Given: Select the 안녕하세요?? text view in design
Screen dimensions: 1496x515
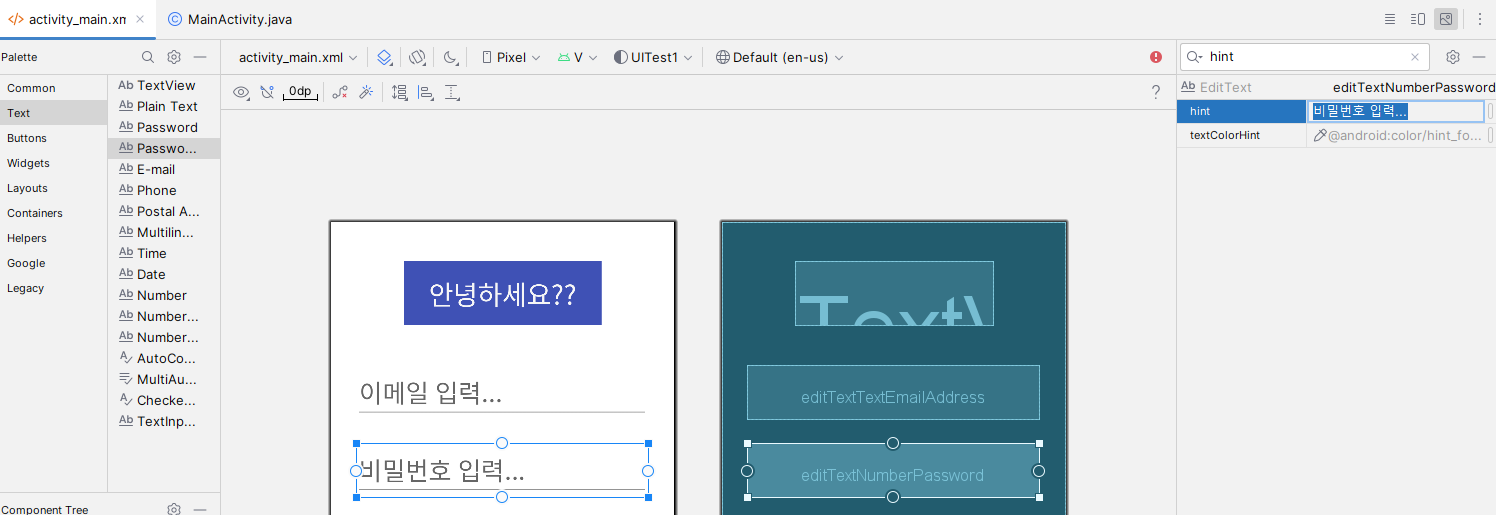Looking at the screenshot, I should (503, 293).
